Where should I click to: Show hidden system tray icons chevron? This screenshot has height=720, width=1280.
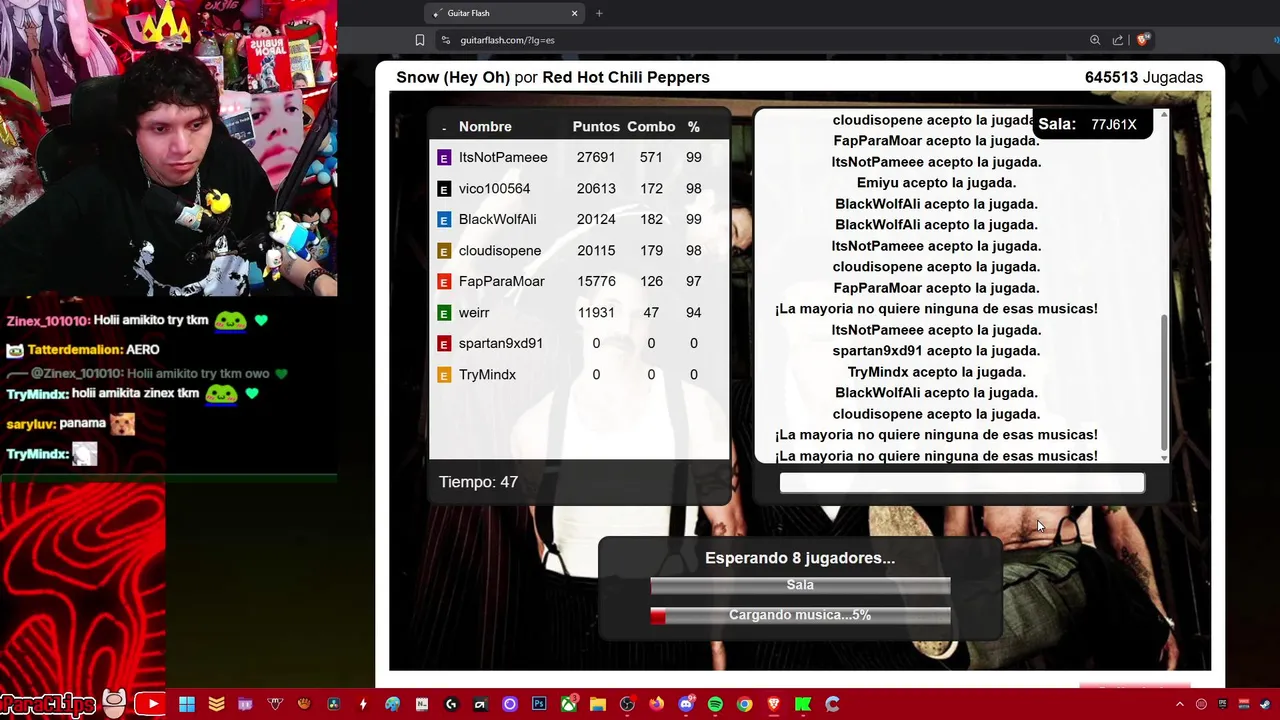1179,704
